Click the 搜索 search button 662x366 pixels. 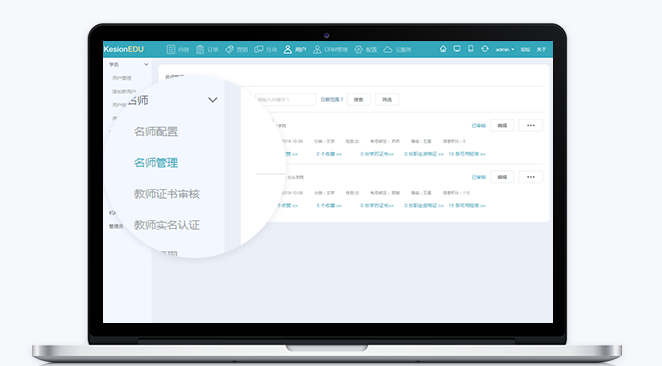click(358, 100)
